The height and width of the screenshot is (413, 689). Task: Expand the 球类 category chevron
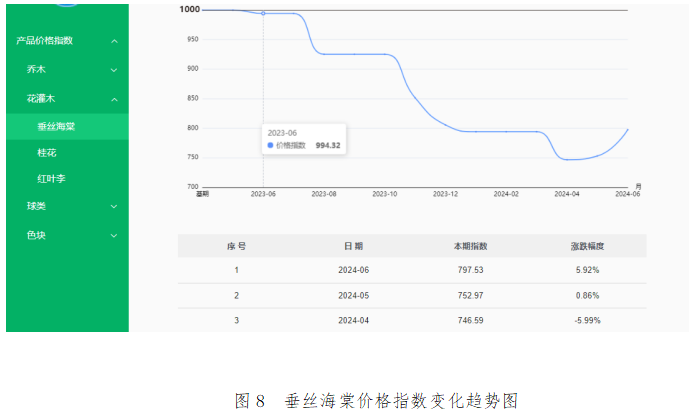click(114, 206)
